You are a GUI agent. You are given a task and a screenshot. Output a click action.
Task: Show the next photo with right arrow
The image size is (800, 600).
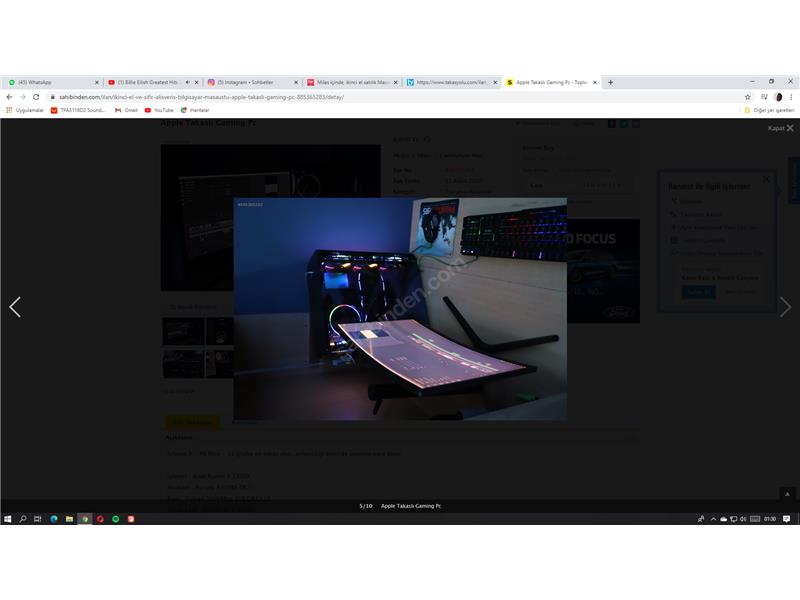click(785, 307)
